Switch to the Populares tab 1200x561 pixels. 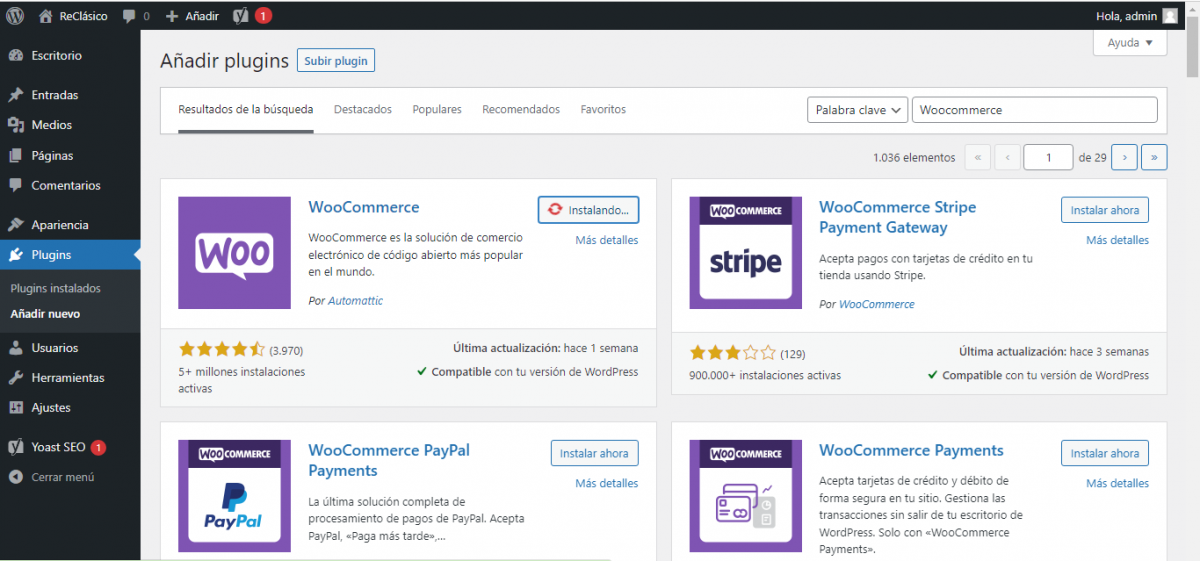437,109
